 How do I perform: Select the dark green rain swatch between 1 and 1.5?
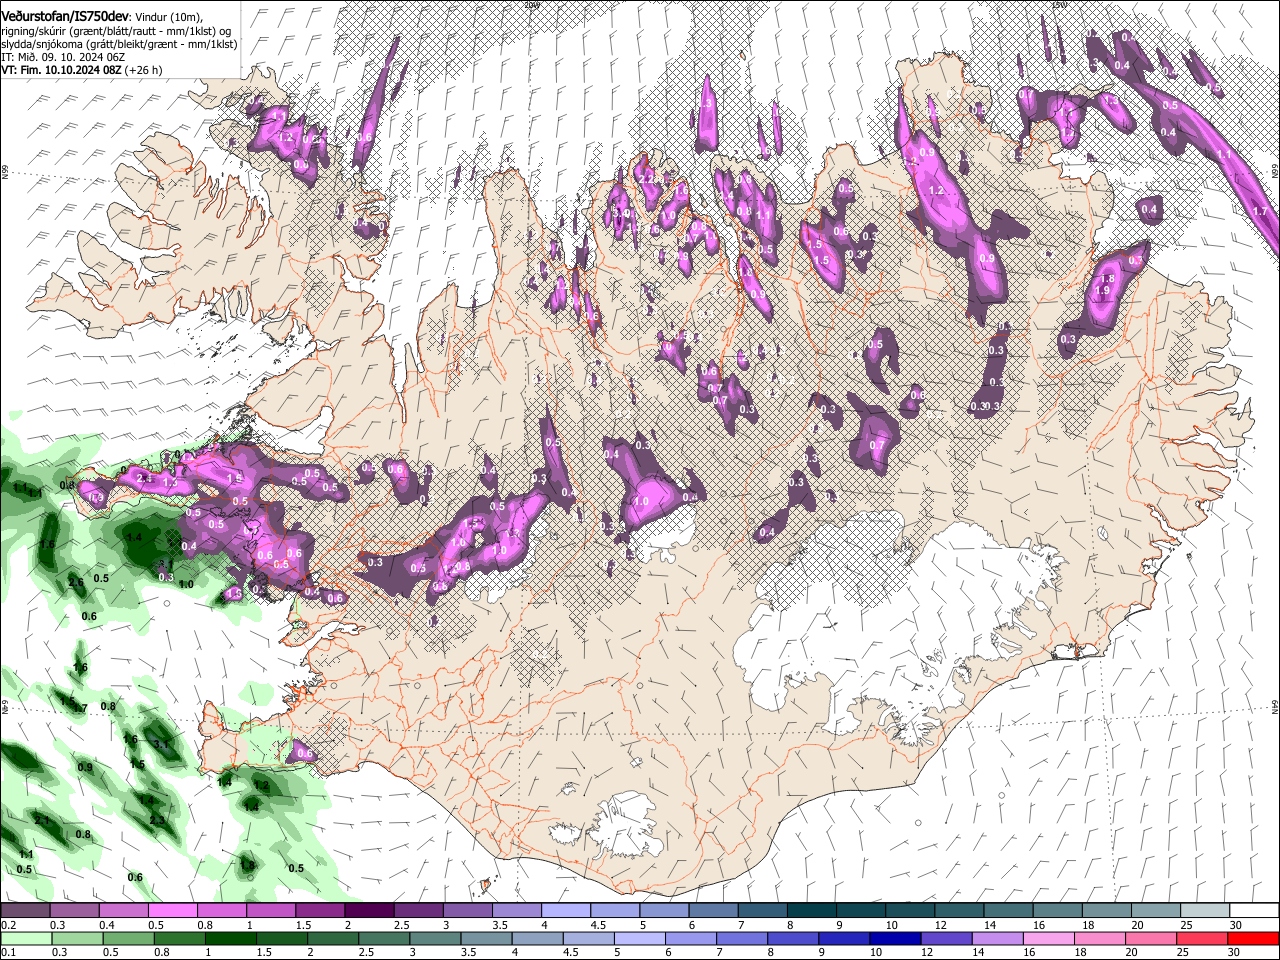[x=231, y=938]
